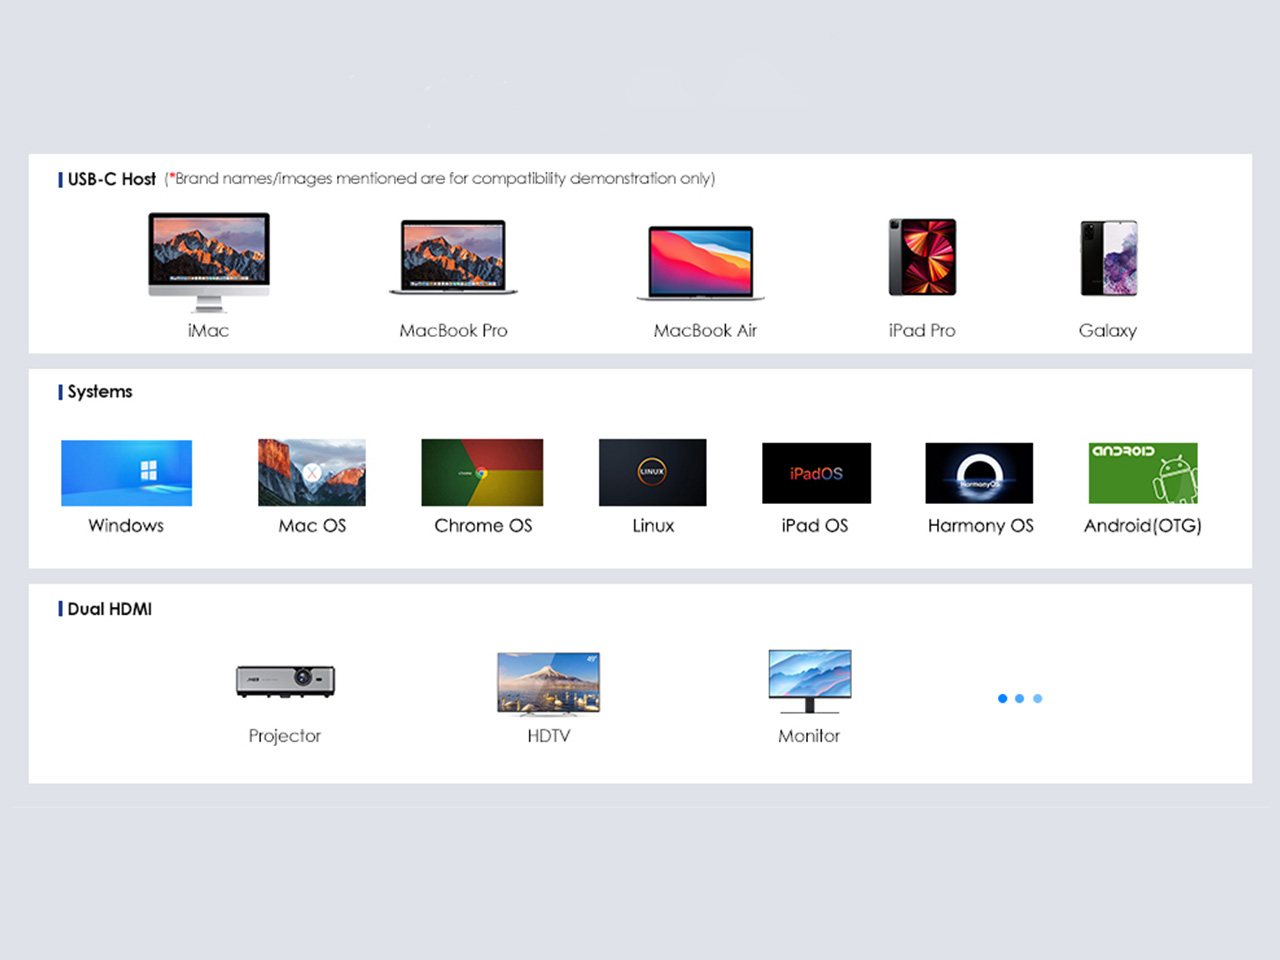
Task: Select the HDTV television image
Action: coord(548,683)
